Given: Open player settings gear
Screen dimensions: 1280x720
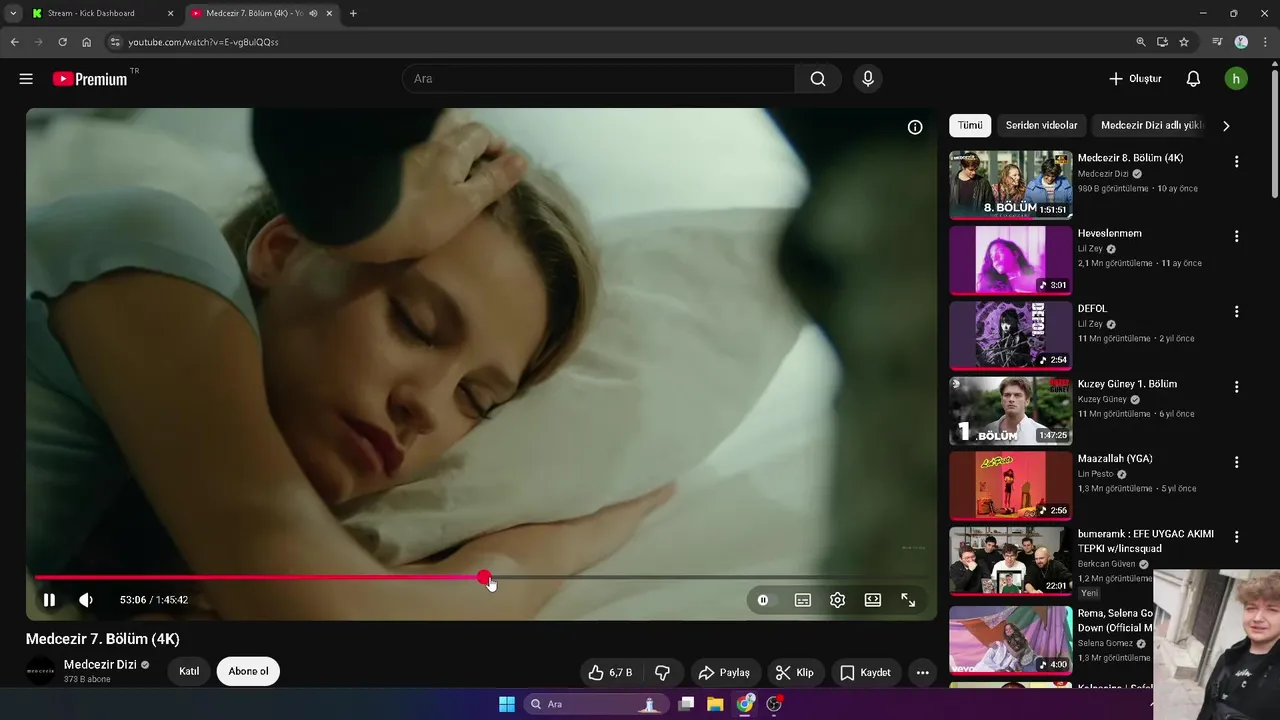Looking at the screenshot, I should coord(838,600).
